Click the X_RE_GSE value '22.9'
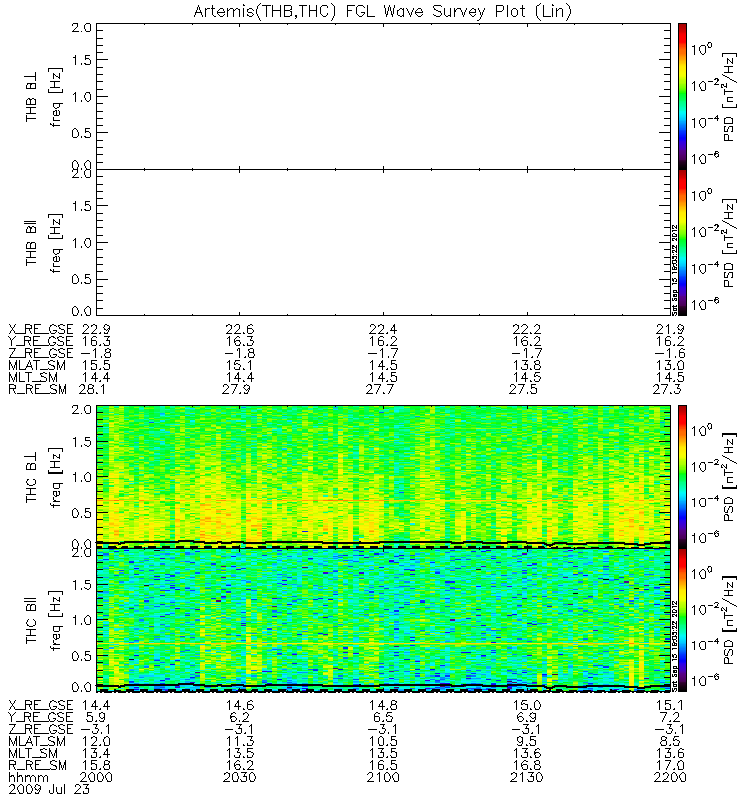This screenshot has height=800, width=750. [x=96, y=329]
